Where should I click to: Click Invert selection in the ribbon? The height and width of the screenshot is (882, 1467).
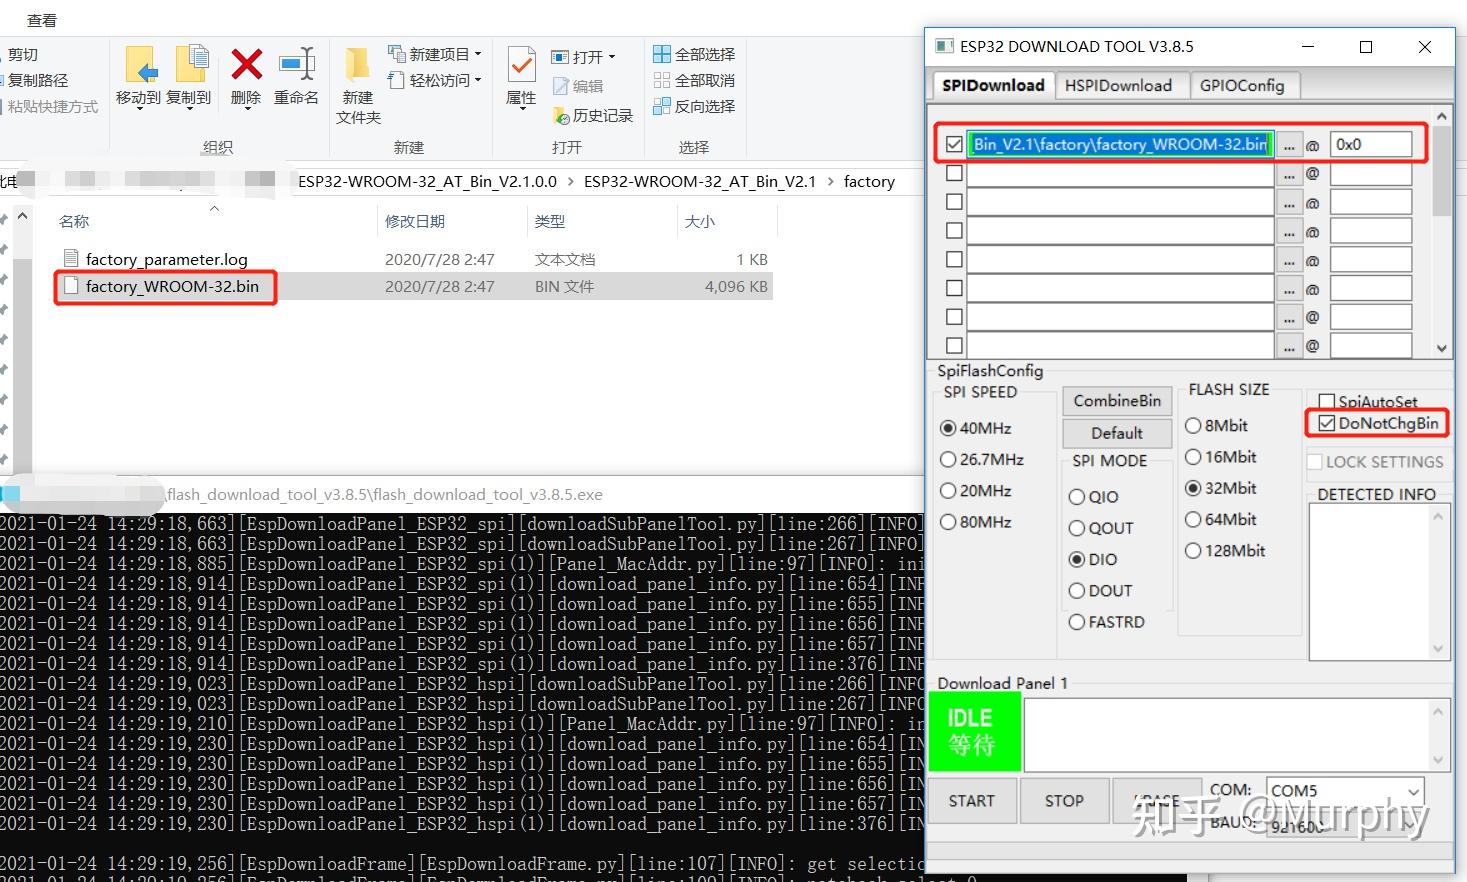coord(694,106)
